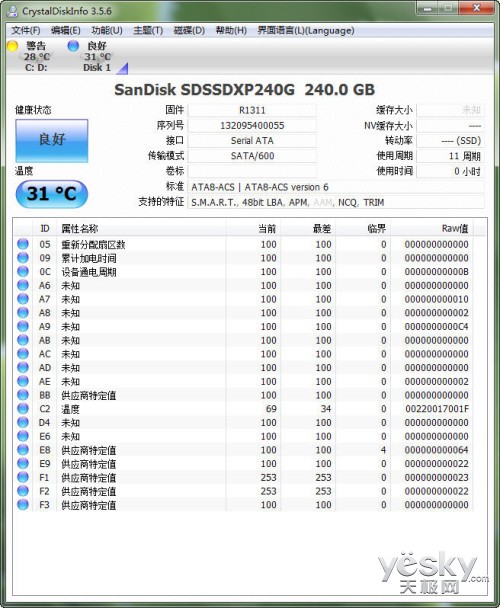The width and height of the screenshot is (500, 608).
Task: Click status icon of row A9
Action: 23,326
